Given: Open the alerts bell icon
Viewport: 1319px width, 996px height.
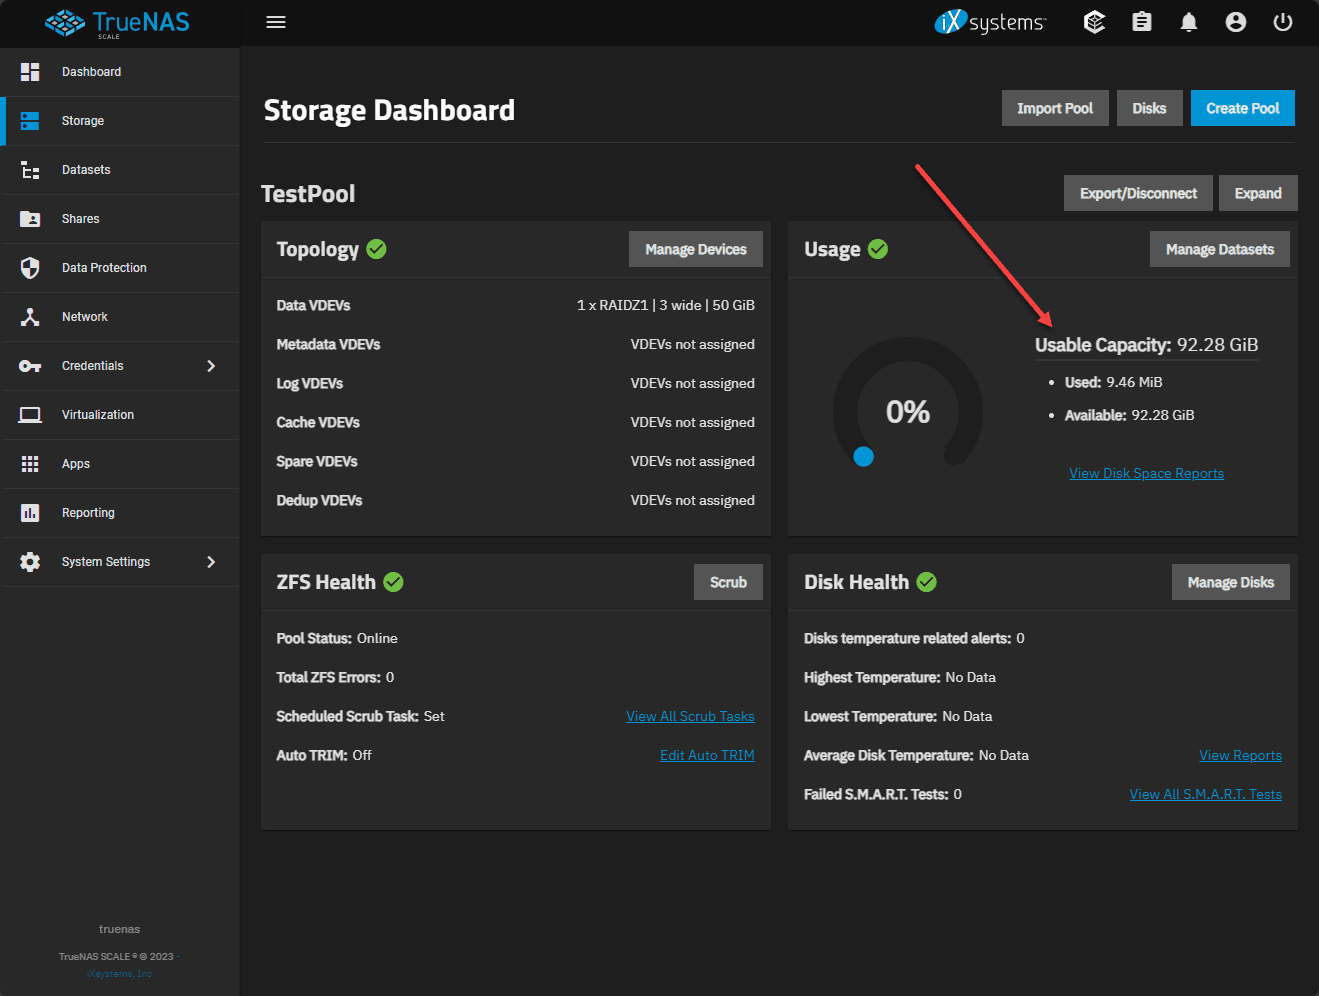Looking at the screenshot, I should (x=1188, y=21).
